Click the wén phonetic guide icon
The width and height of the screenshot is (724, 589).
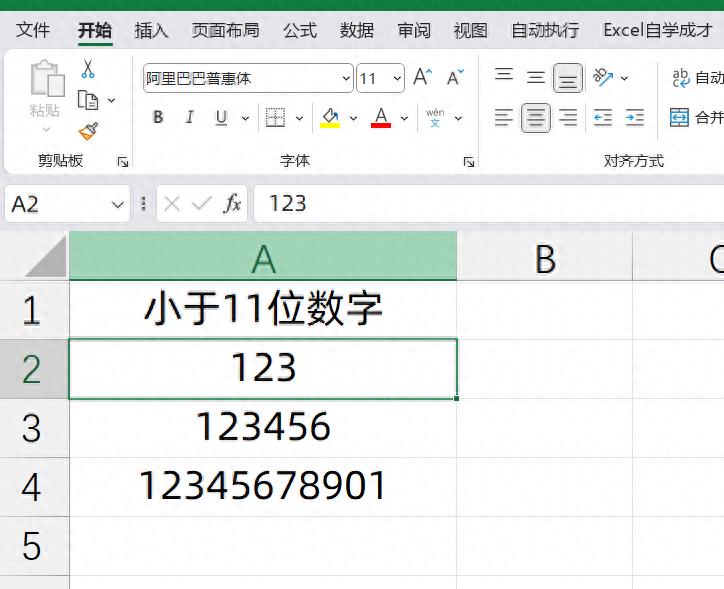point(435,118)
